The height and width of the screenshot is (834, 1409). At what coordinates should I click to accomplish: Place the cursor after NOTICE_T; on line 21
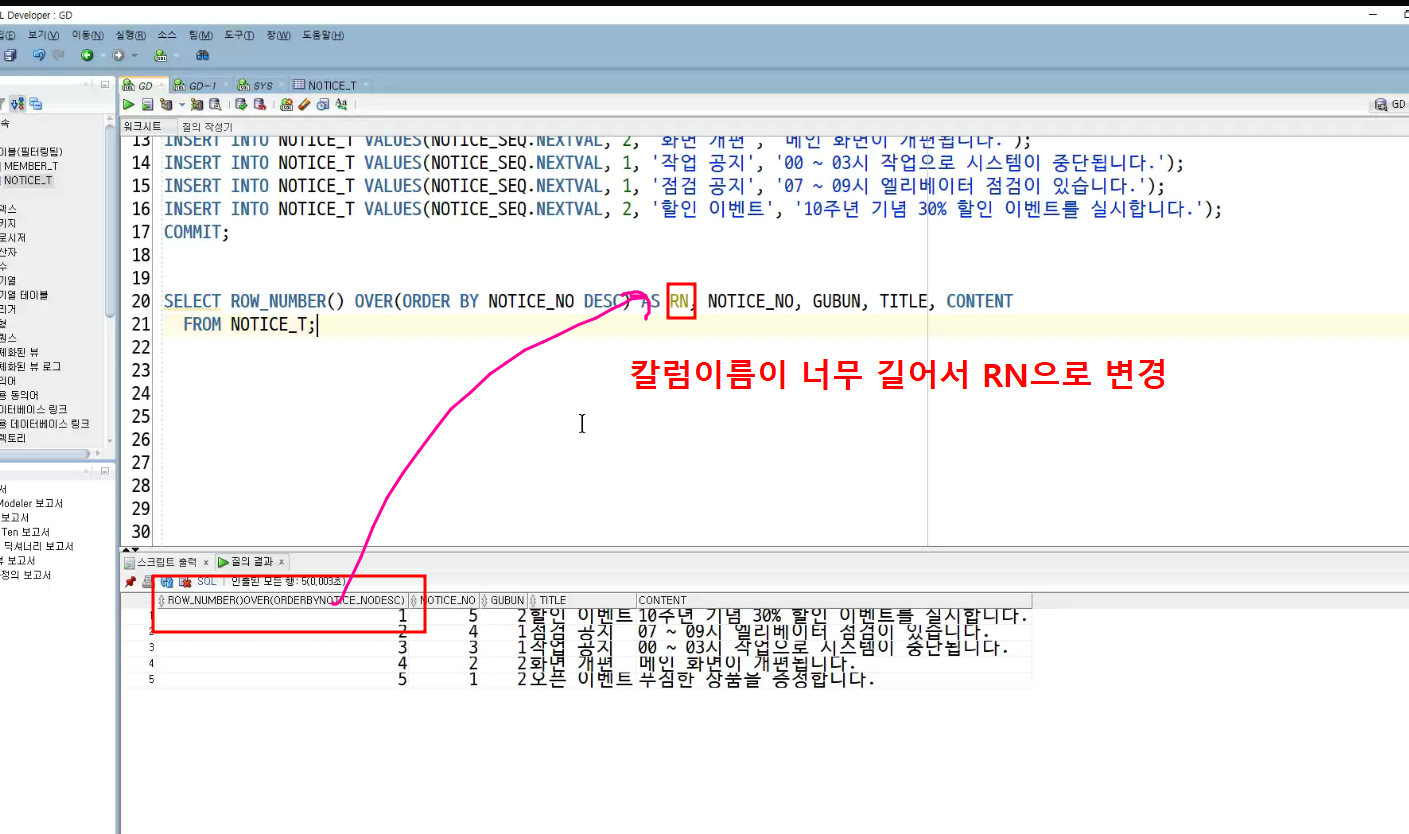click(318, 324)
